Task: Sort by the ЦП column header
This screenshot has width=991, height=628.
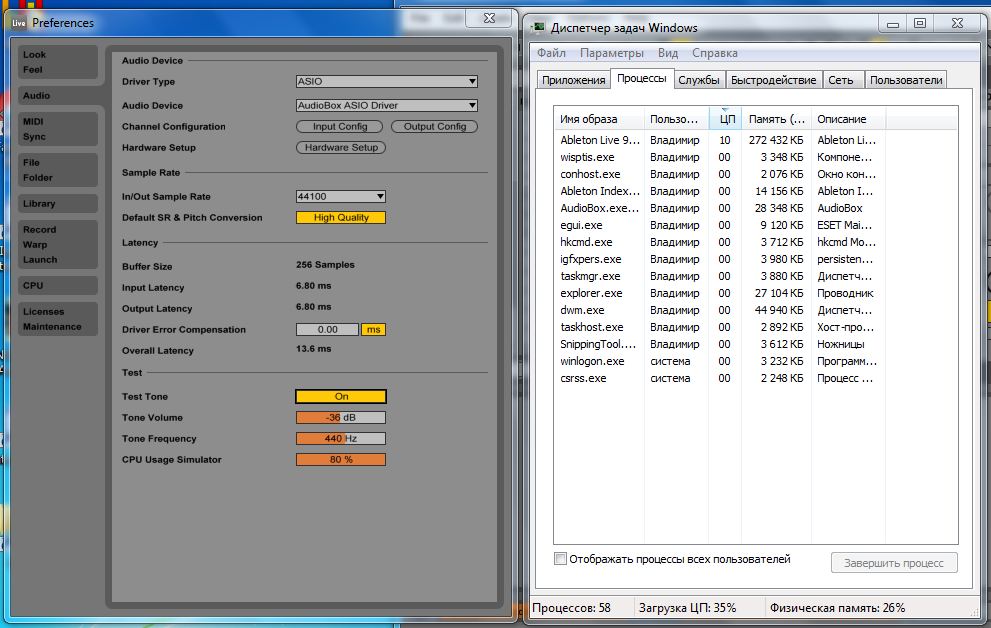Action: [726, 119]
